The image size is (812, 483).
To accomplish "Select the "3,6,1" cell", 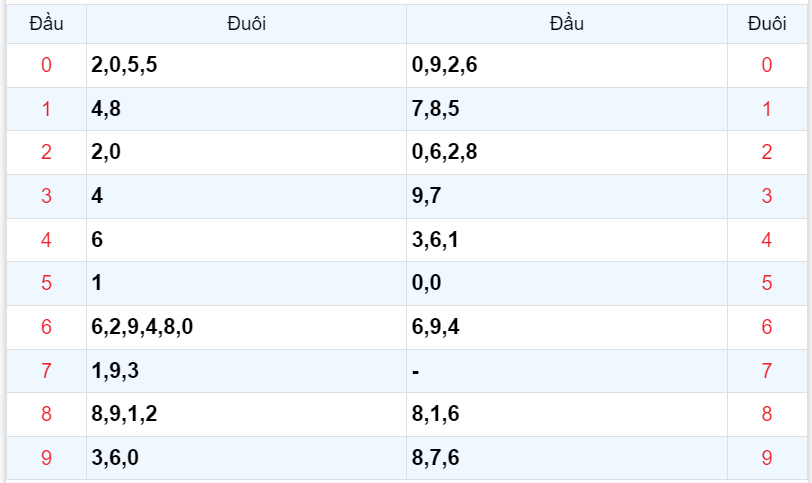I will coord(436,240).
